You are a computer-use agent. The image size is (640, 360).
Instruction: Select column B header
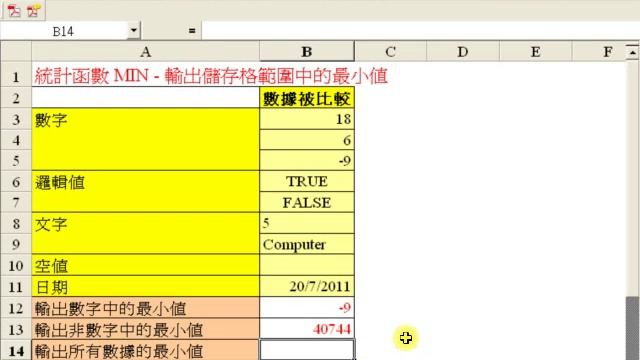point(307,52)
